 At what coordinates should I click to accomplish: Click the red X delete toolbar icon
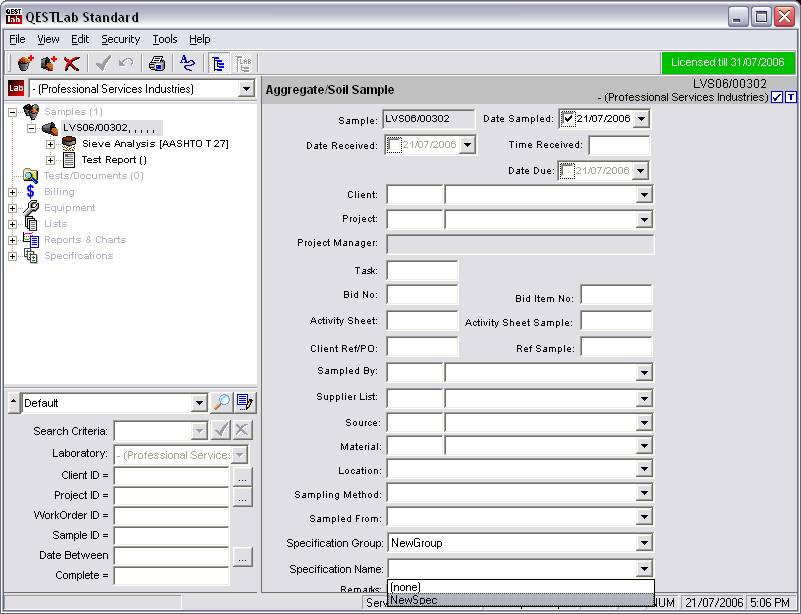[72, 63]
